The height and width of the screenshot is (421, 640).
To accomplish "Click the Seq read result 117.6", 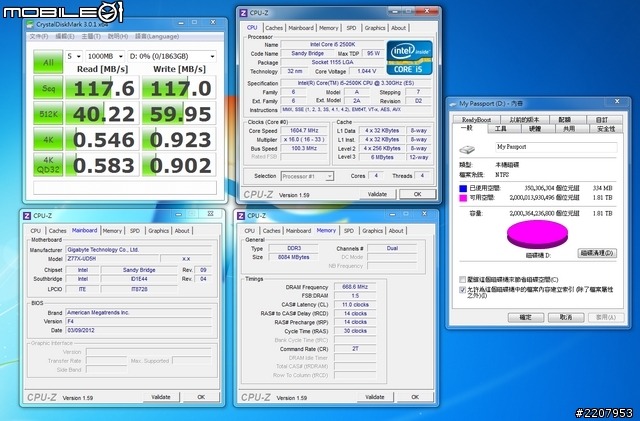I will (x=102, y=88).
